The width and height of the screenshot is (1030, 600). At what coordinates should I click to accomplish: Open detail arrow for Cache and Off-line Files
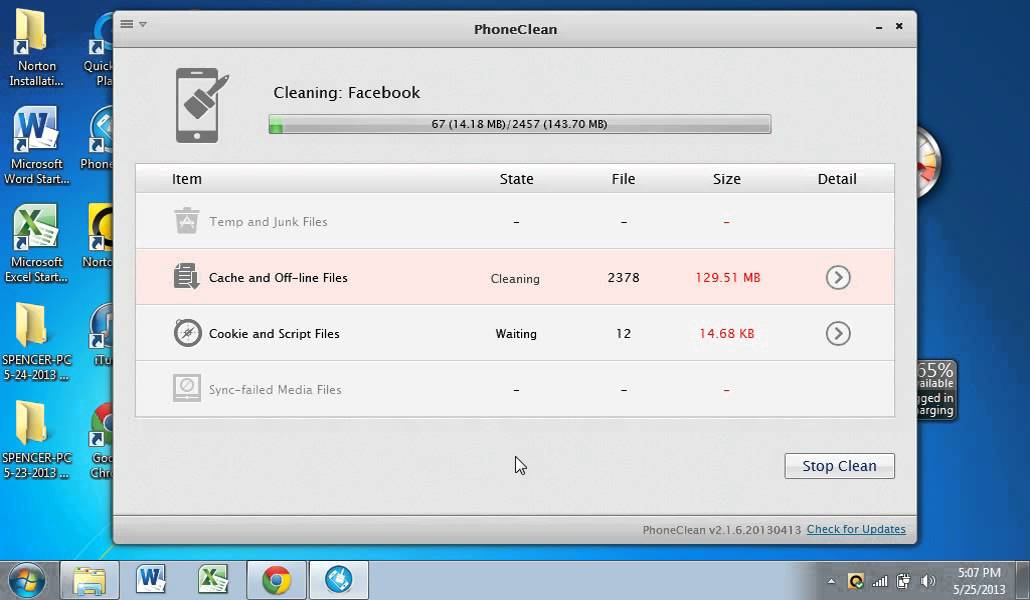[x=838, y=277]
